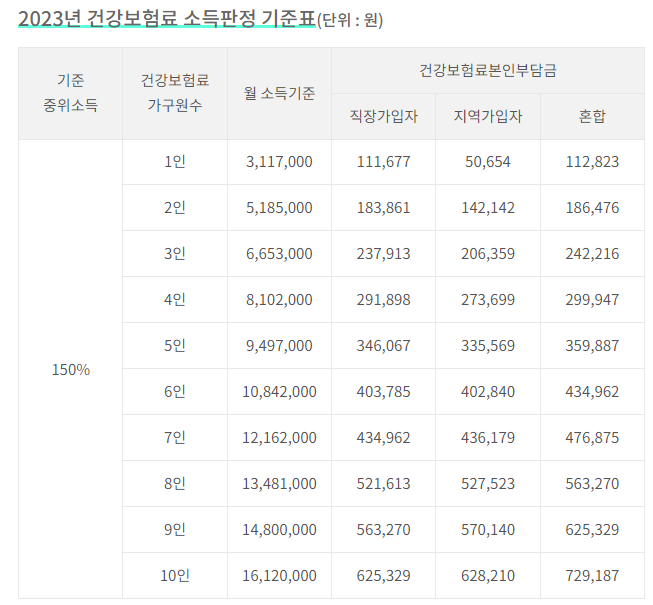Click the 월 소득기준 column header

279,93
